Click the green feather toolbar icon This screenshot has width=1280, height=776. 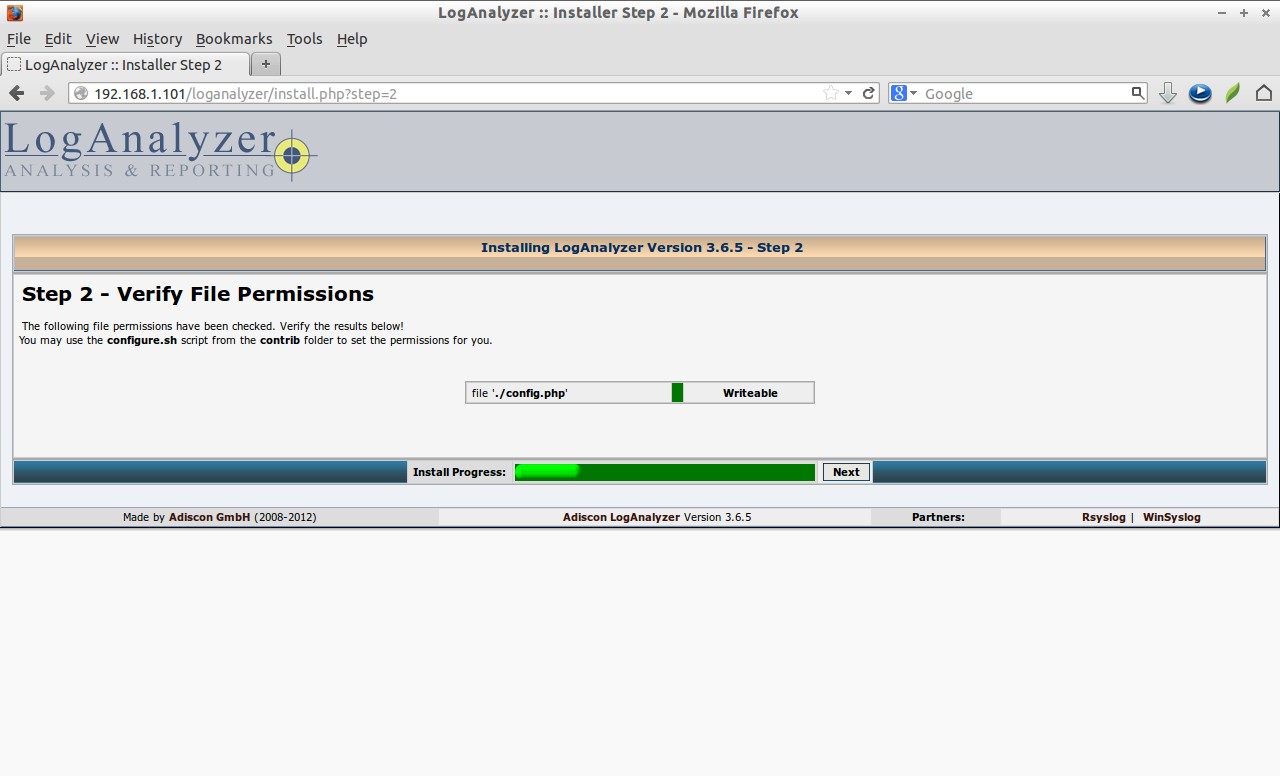(x=1233, y=93)
